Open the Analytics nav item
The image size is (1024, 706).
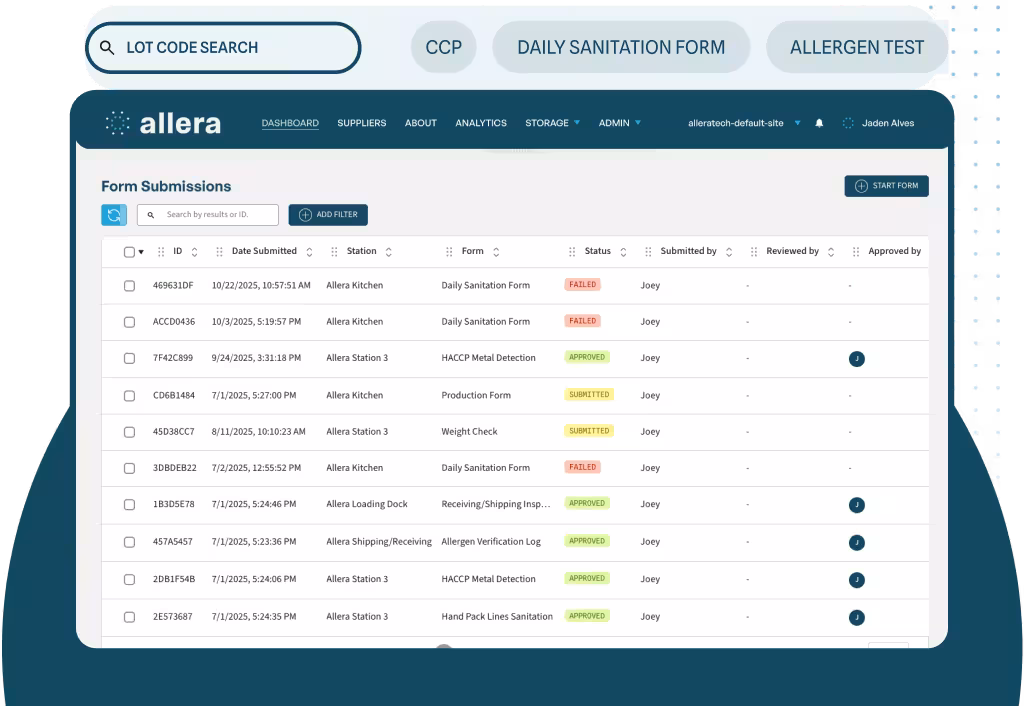[481, 123]
